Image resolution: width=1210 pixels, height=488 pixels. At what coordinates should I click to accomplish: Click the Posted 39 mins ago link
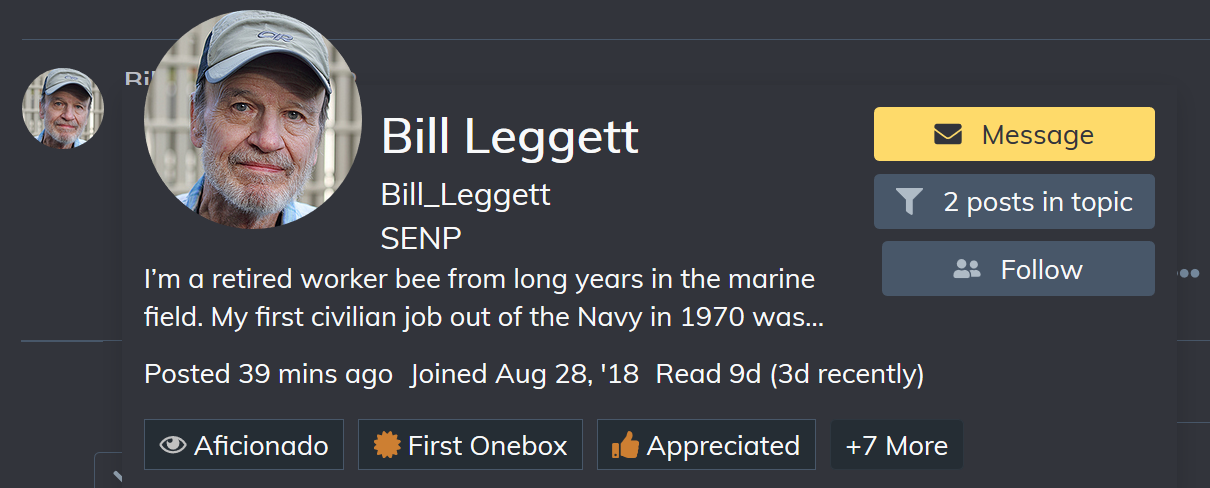[268, 374]
